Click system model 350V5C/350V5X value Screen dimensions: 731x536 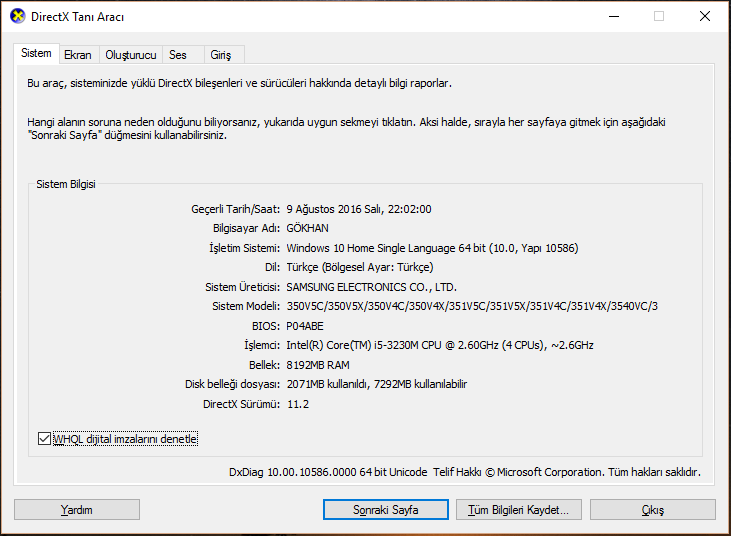click(472, 306)
